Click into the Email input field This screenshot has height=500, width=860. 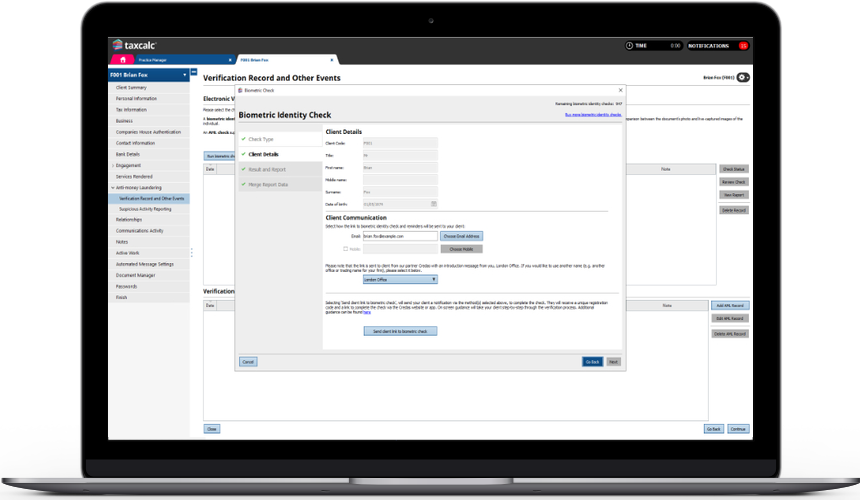tap(399, 236)
